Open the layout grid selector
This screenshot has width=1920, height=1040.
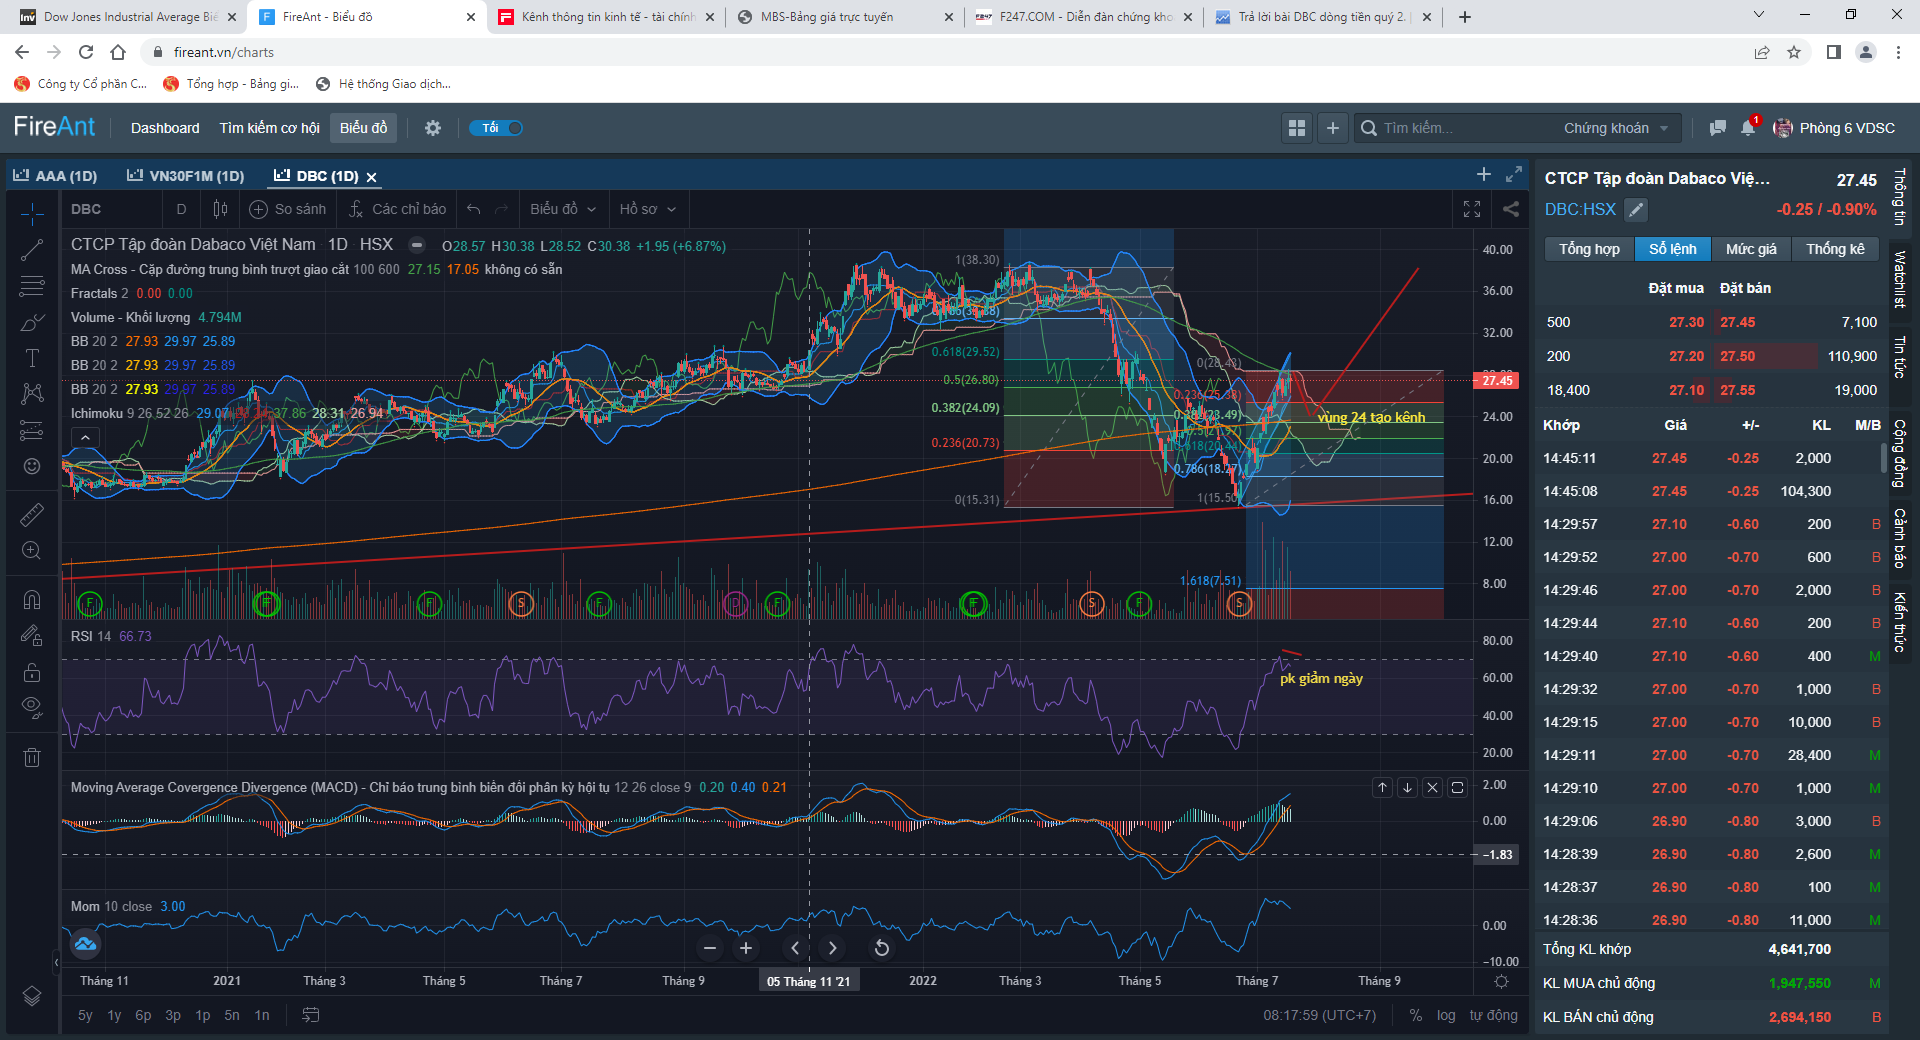coord(1297,128)
